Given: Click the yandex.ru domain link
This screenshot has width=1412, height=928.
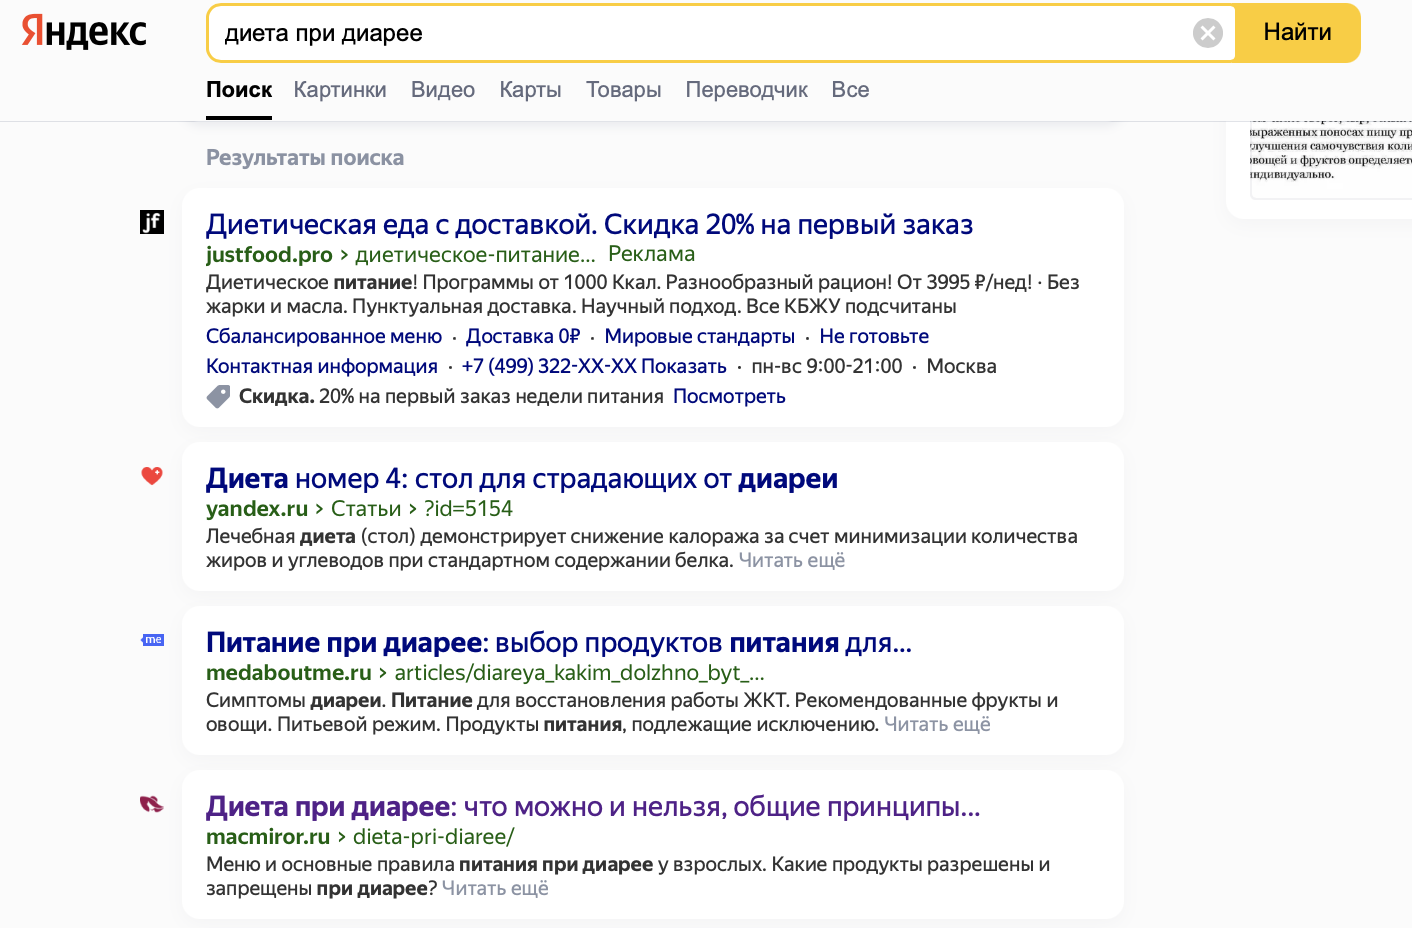Looking at the screenshot, I should tap(257, 509).
